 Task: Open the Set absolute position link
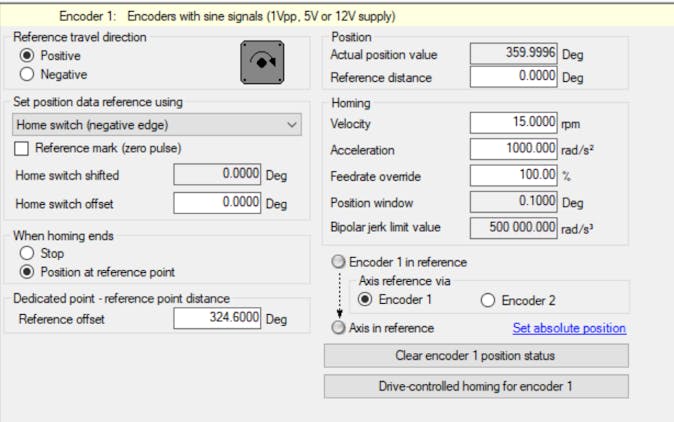coord(569,328)
